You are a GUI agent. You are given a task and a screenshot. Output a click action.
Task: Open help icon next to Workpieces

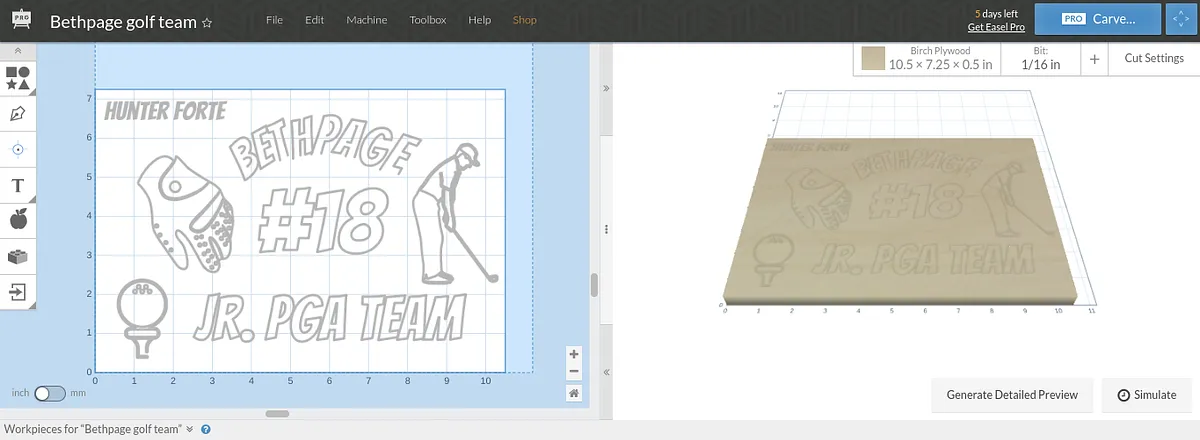pyautogui.click(x=205, y=429)
